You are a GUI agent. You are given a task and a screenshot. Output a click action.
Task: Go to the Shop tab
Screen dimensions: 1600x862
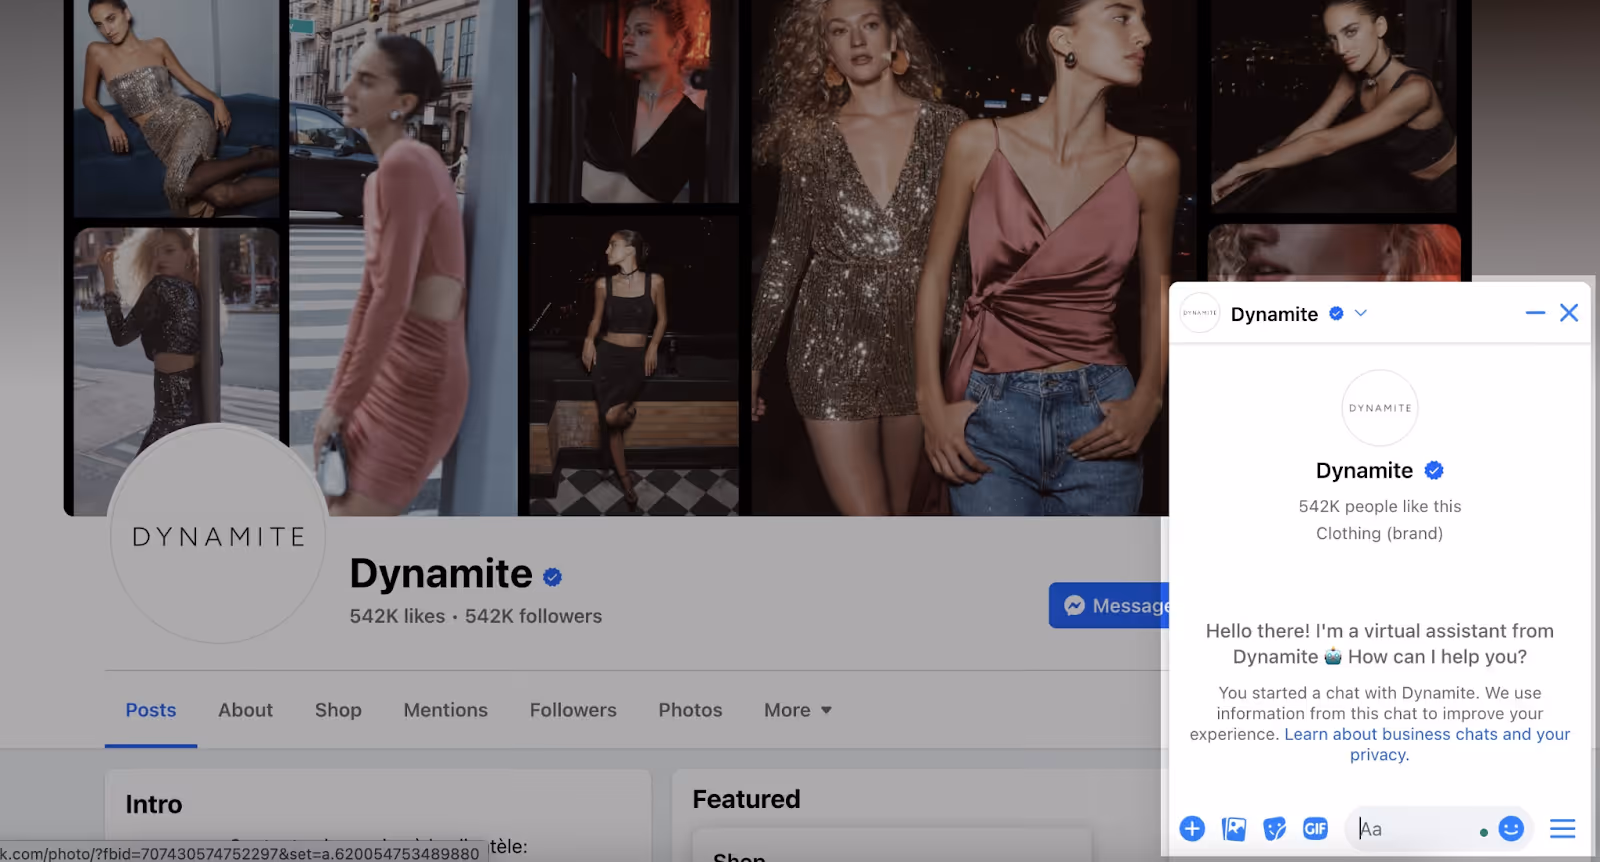coord(338,710)
